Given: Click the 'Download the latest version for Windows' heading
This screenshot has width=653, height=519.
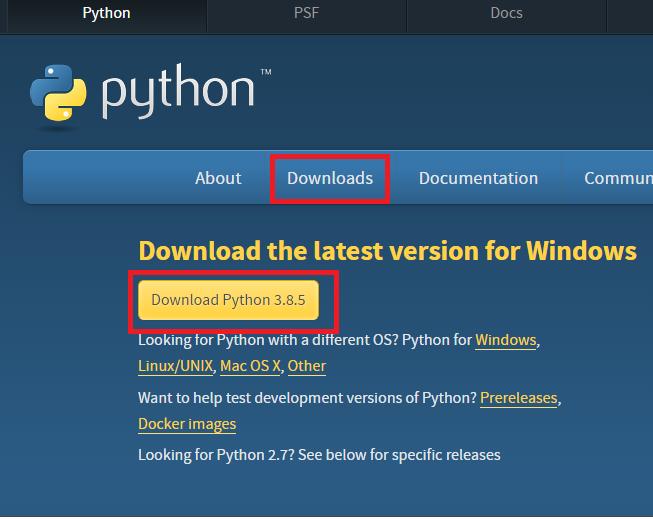Looking at the screenshot, I should 388,251.
